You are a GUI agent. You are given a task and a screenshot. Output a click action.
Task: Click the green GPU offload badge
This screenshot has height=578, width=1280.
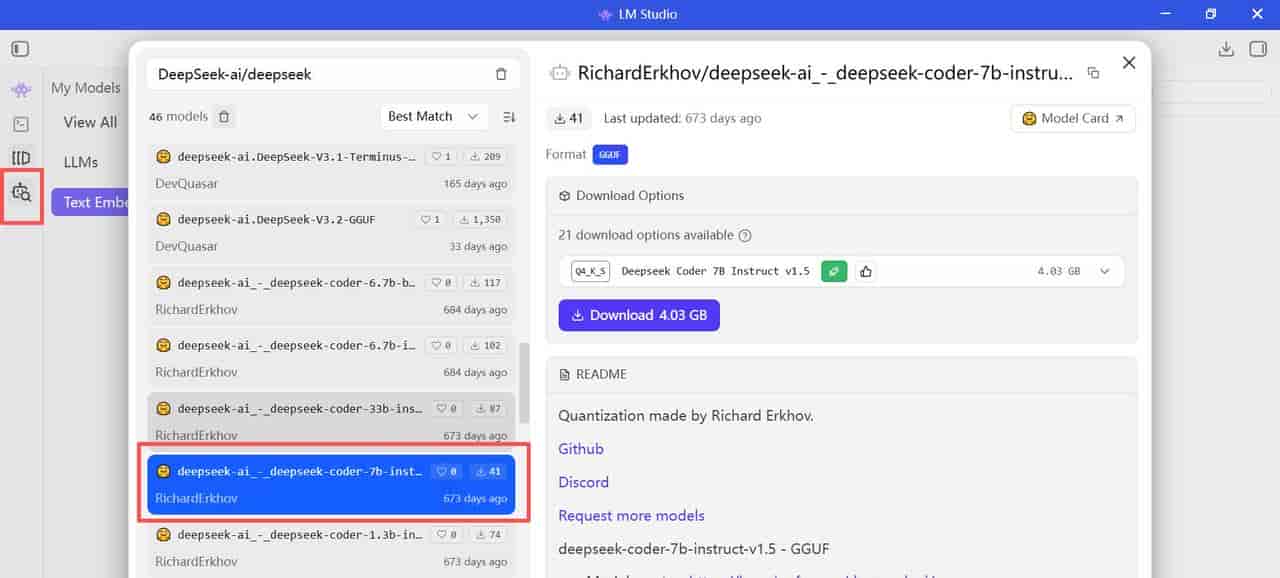[x=833, y=271]
